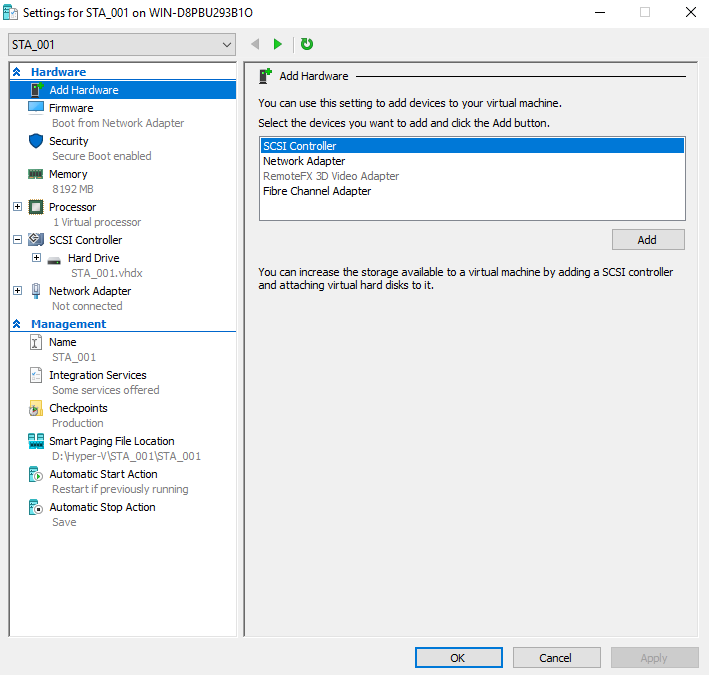
Task: Expand the Network Adapter tree node
Action: pos(17,291)
